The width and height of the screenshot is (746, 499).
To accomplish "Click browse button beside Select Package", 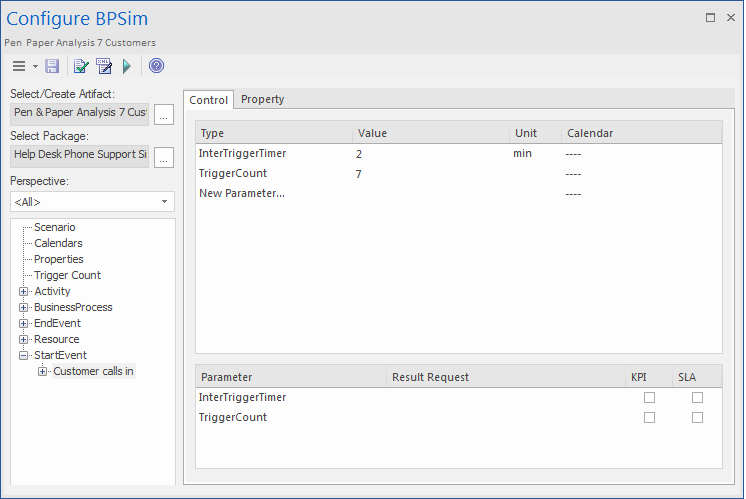I will click(164, 156).
